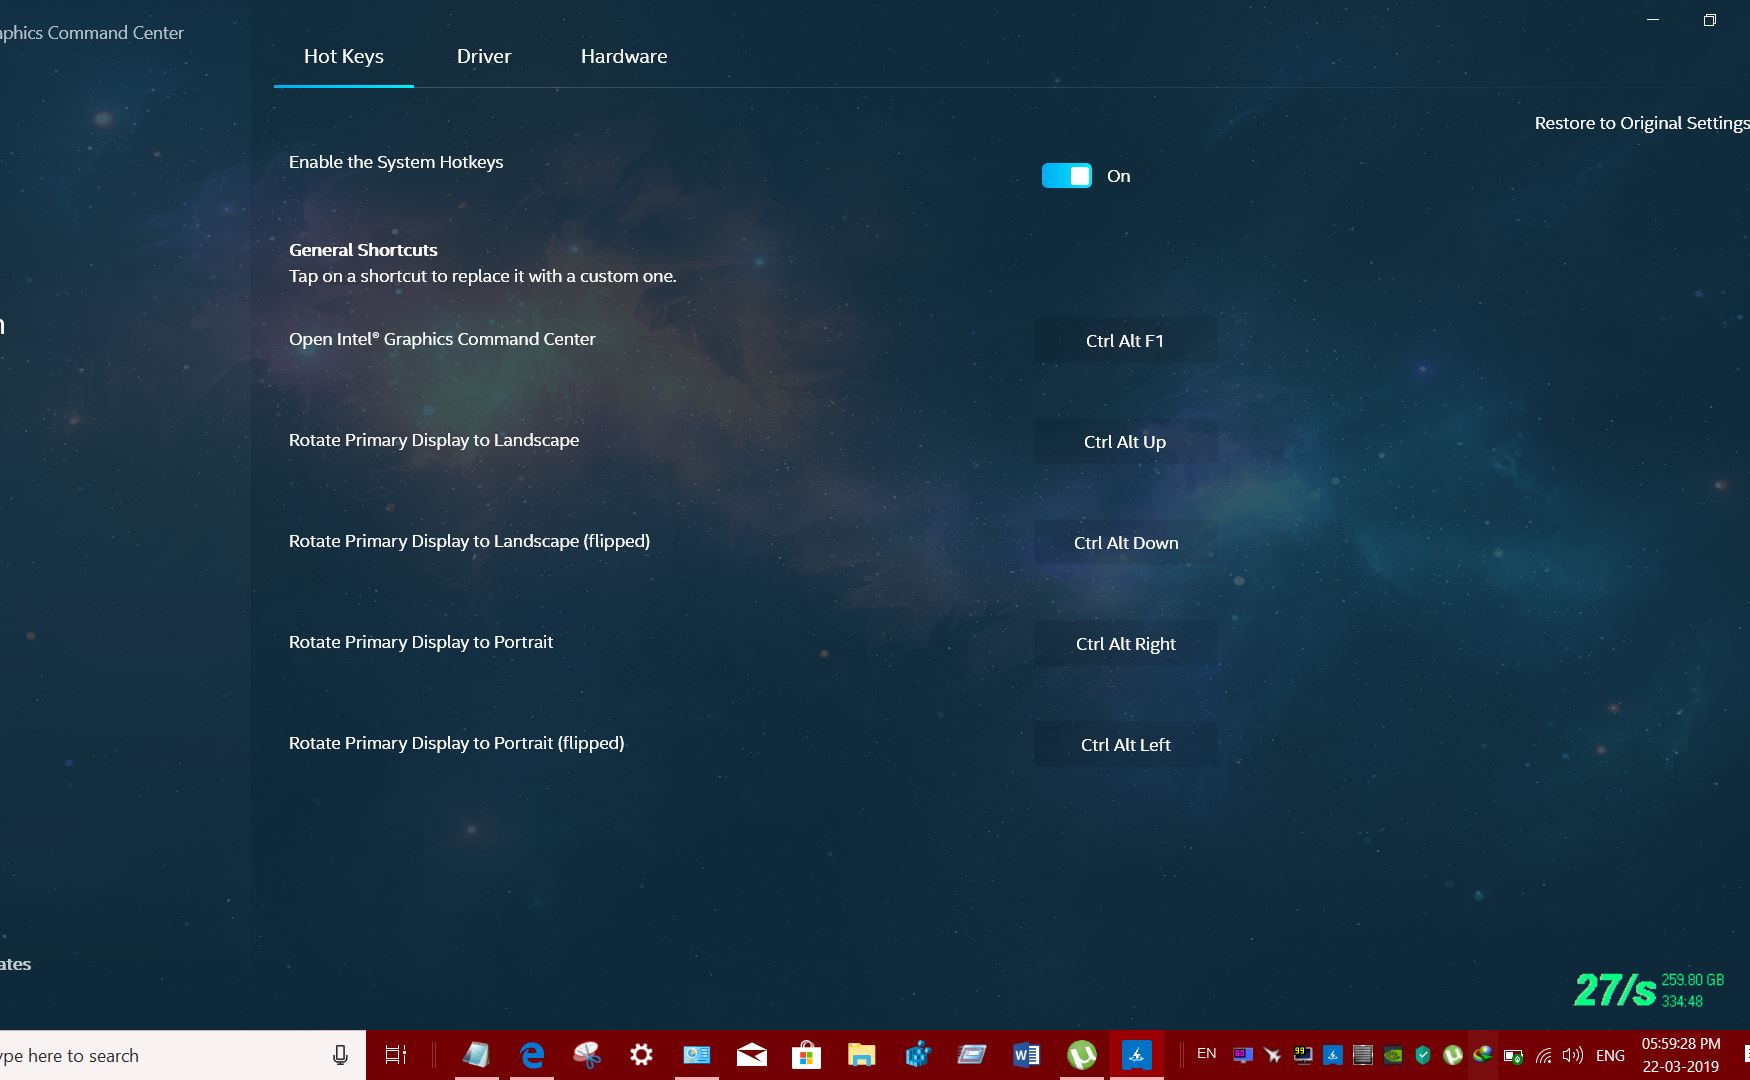
Task: Open the Notepad taskbar icon
Action: 476,1055
